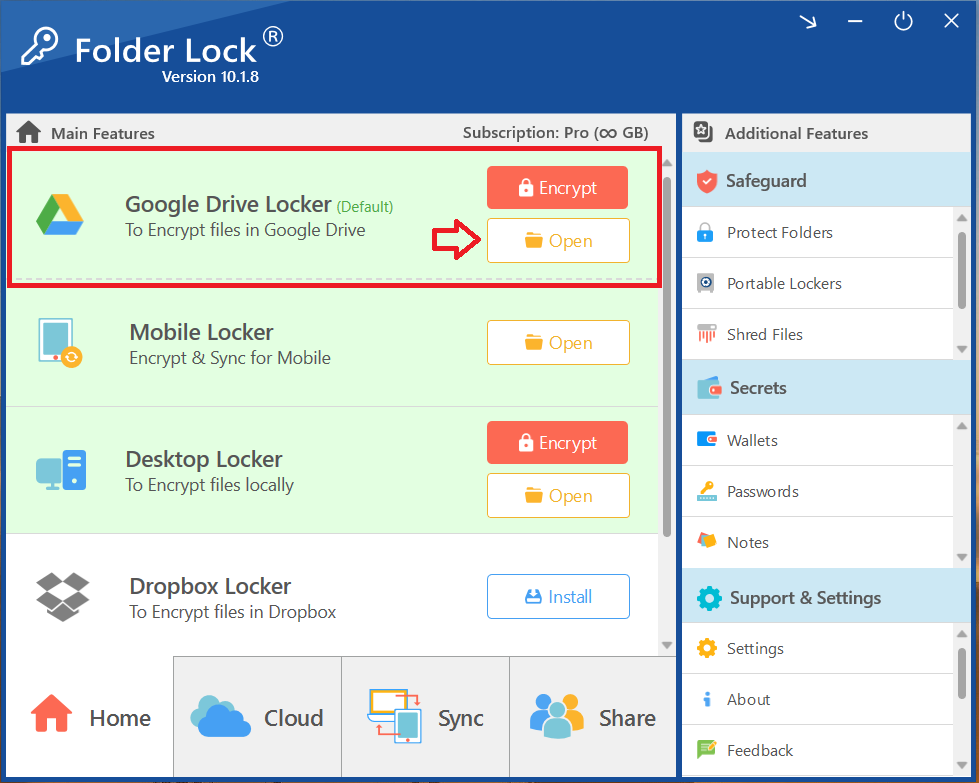Open the About entry
The image size is (979, 783).
tap(818, 699)
